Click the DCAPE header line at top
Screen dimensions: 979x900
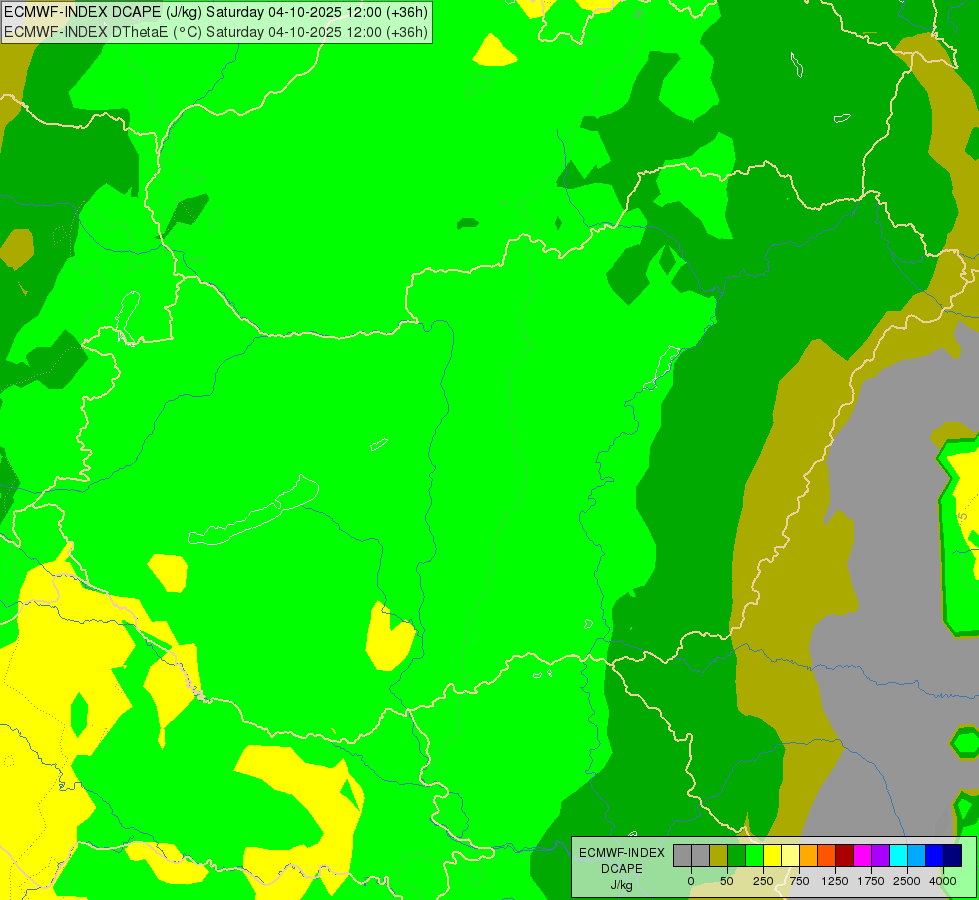pyautogui.click(x=216, y=12)
